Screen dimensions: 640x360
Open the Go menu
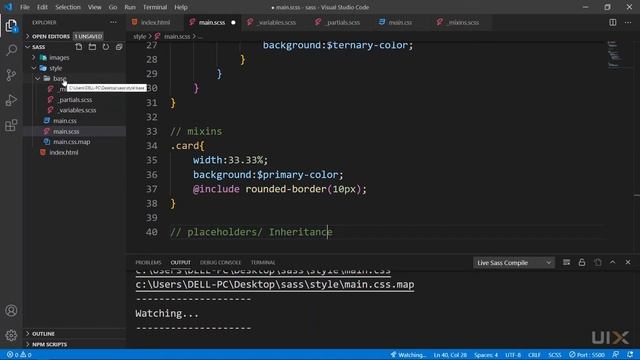(x=113, y=7)
